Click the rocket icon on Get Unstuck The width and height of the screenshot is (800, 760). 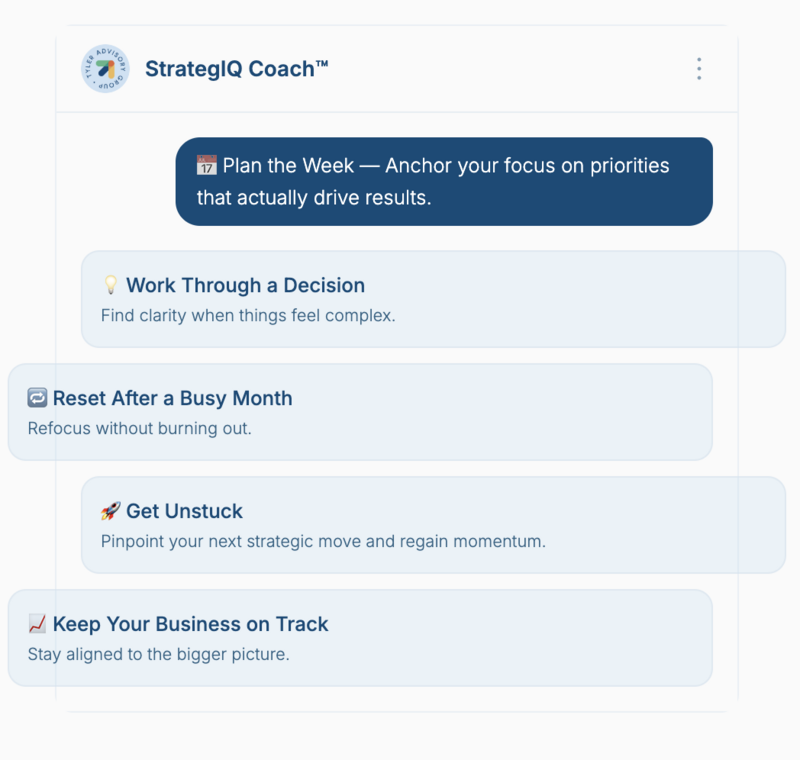pyautogui.click(x=111, y=512)
